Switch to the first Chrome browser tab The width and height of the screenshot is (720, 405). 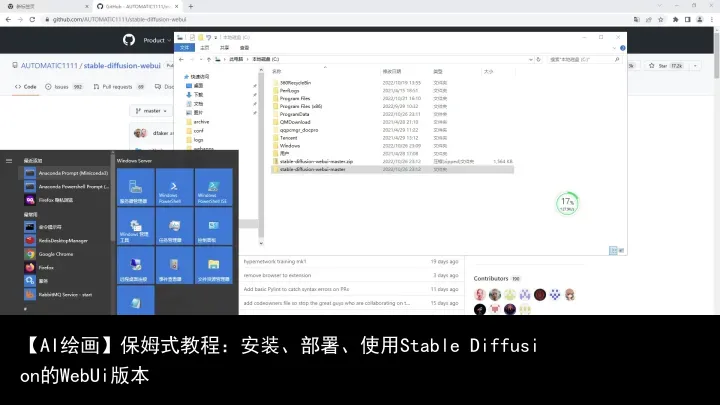click(x=46, y=6)
